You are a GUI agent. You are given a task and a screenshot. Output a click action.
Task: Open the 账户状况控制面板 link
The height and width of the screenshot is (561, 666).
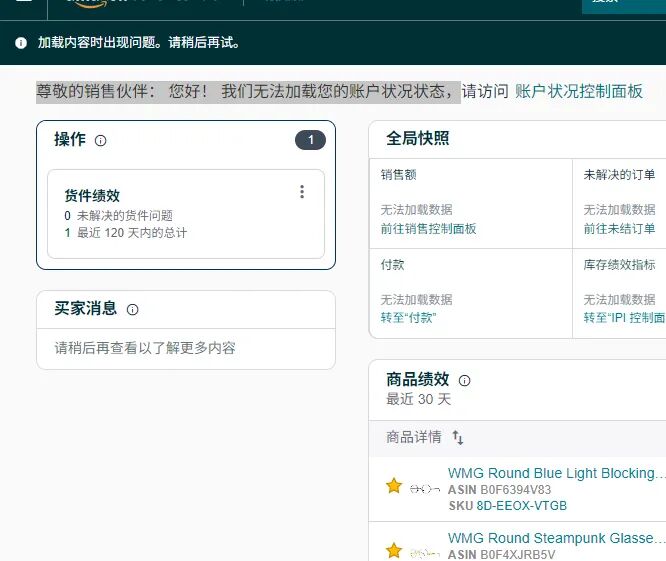(579, 91)
